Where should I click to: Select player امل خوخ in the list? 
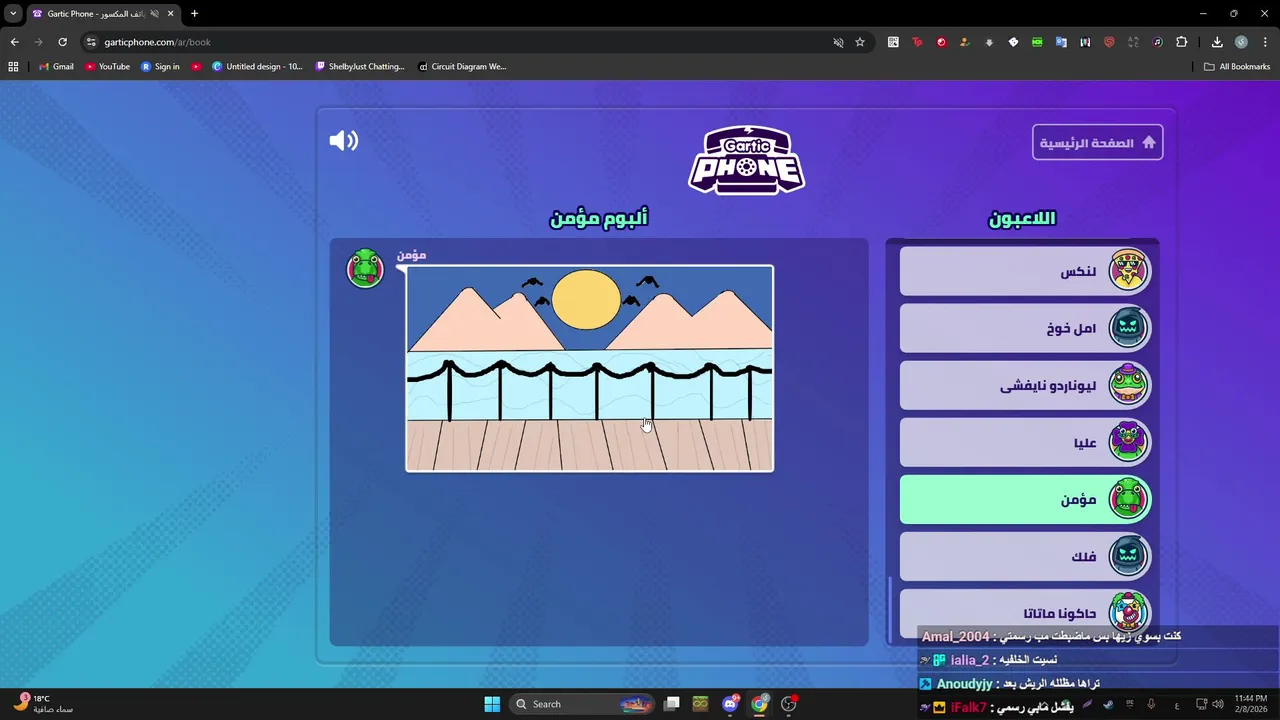[x=1025, y=328]
